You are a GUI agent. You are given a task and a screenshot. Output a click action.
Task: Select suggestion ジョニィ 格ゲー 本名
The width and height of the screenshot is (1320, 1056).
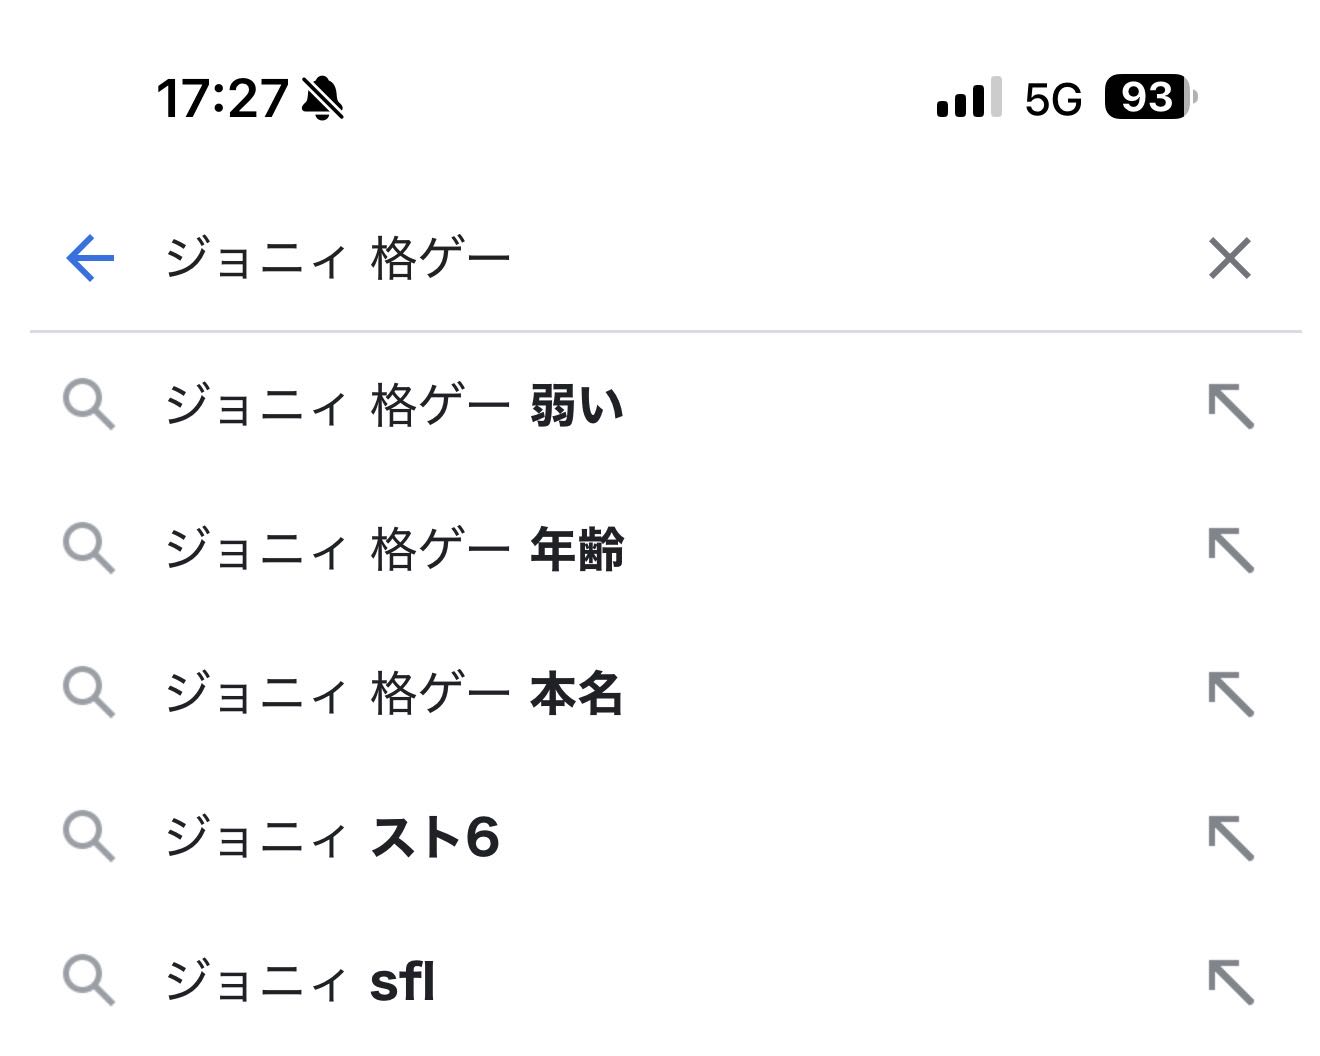[394, 694]
